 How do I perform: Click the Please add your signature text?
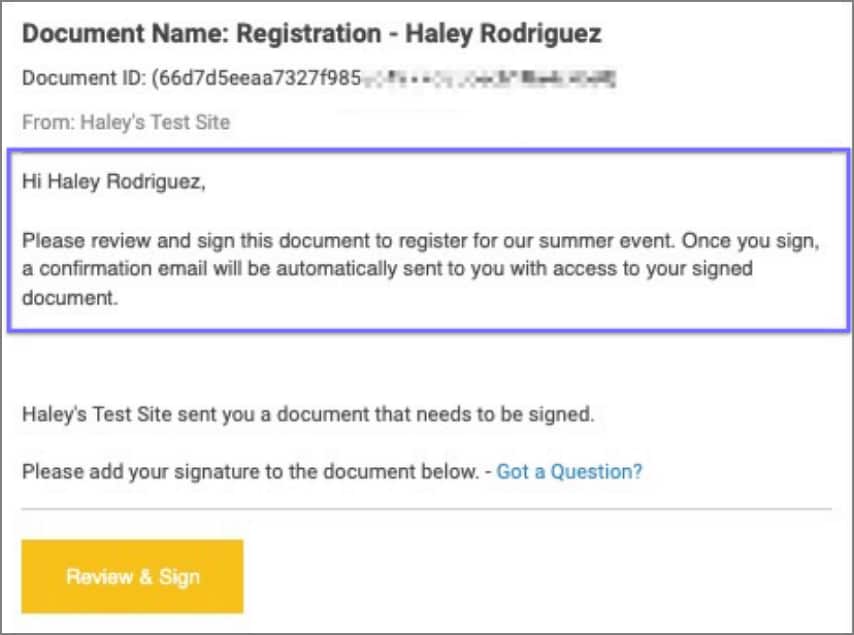[250, 471]
